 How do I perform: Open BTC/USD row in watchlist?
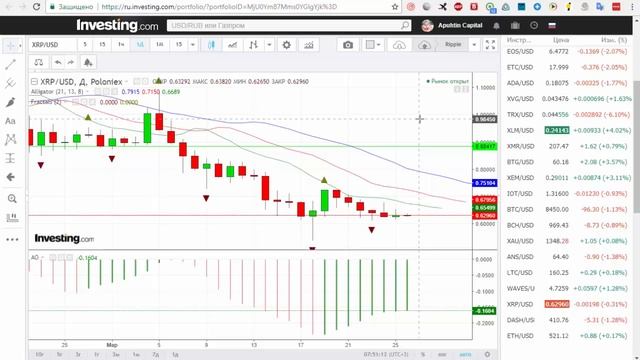coord(567,209)
